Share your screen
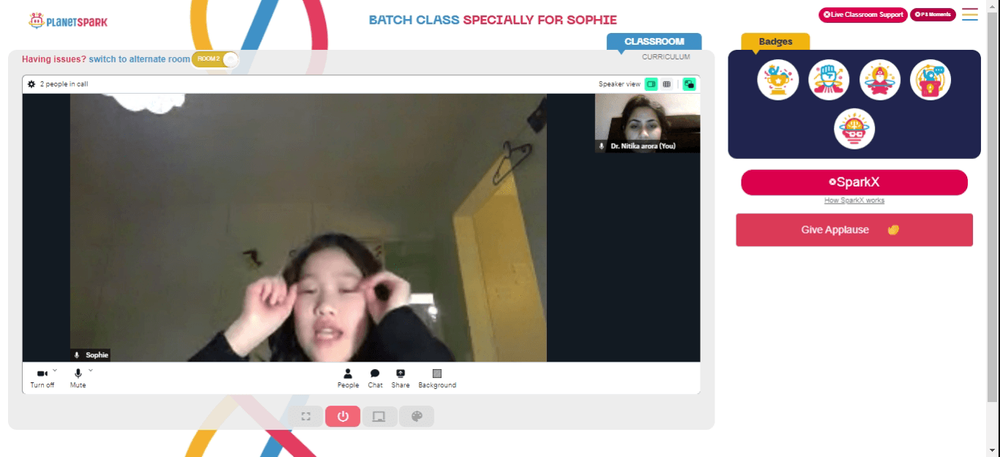This screenshot has width=1000, height=457. (x=401, y=379)
